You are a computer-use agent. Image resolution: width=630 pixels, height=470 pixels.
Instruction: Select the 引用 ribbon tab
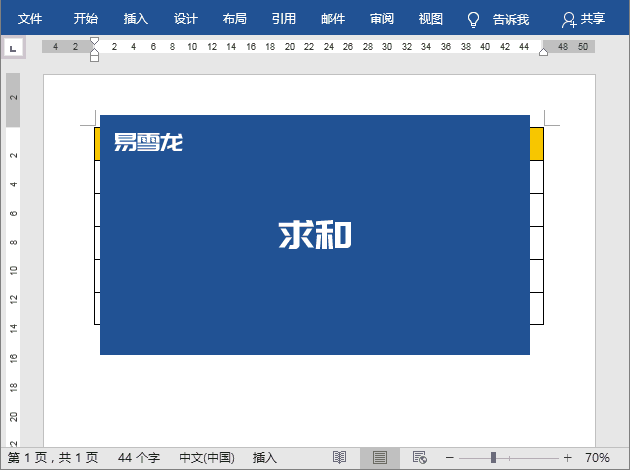coord(284,19)
